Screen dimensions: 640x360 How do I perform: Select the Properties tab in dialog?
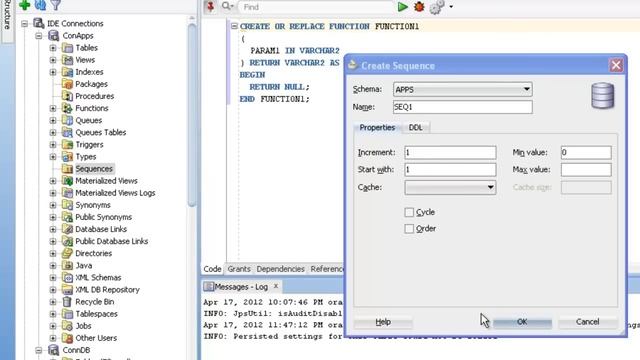click(x=377, y=127)
